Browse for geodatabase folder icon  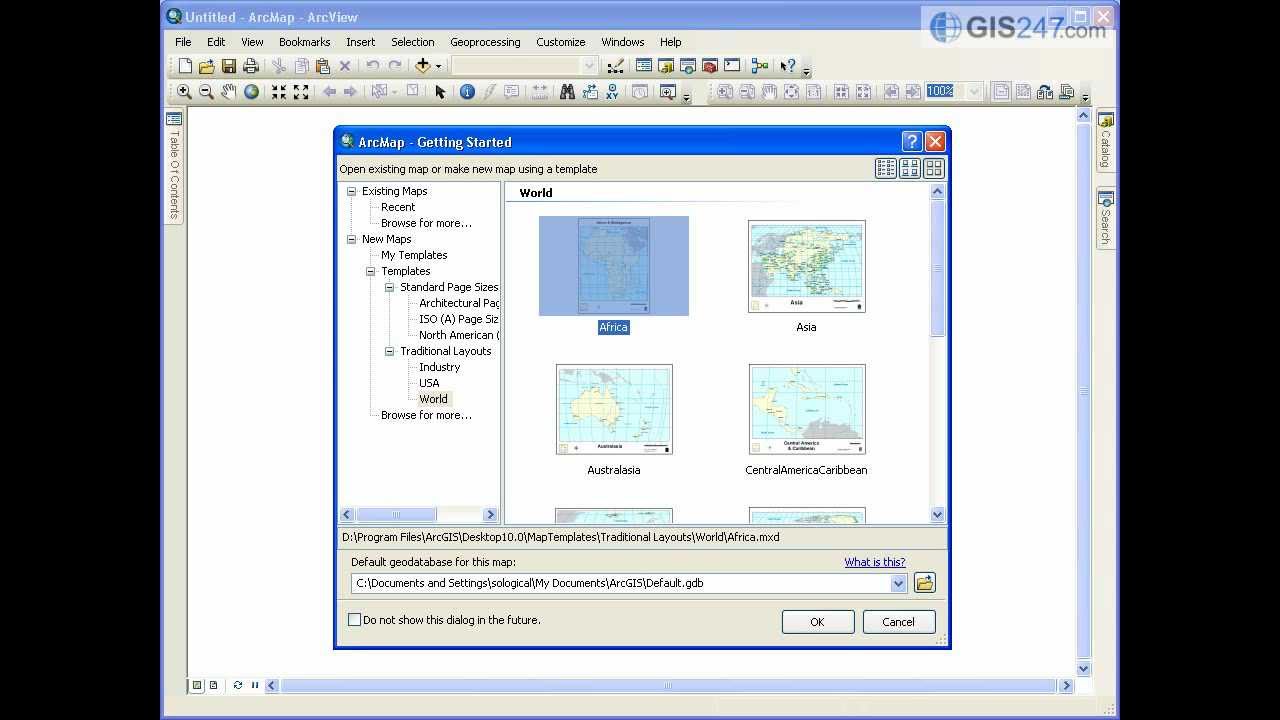click(x=924, y=583)
